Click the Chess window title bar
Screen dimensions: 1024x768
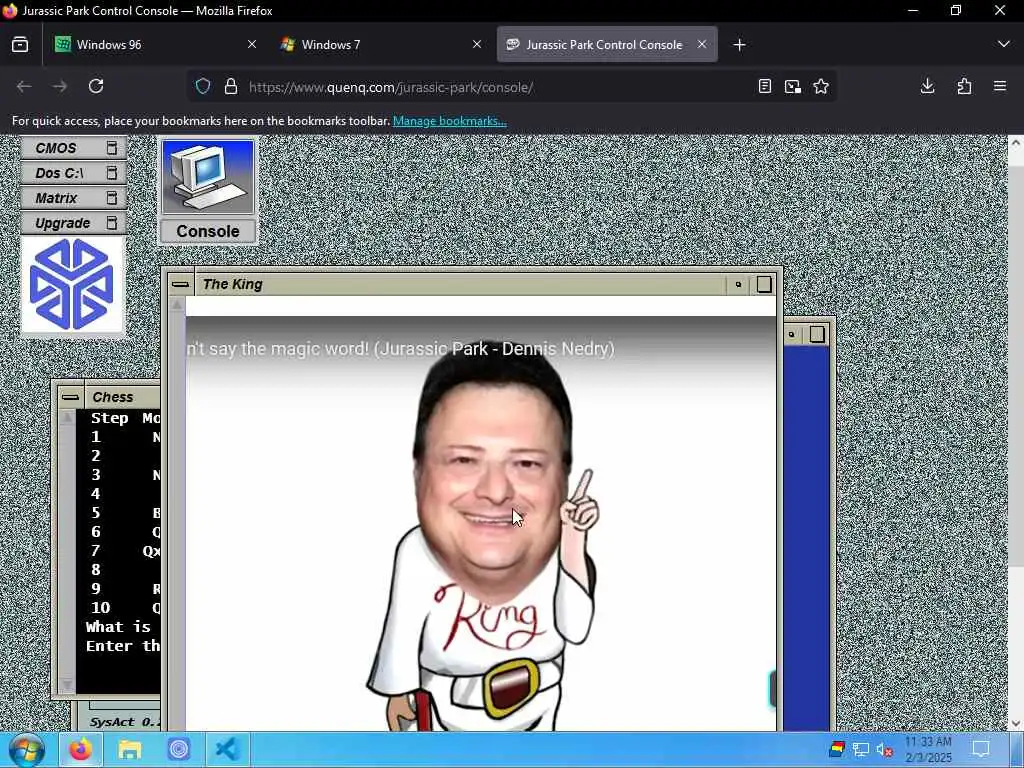point(123,397)
